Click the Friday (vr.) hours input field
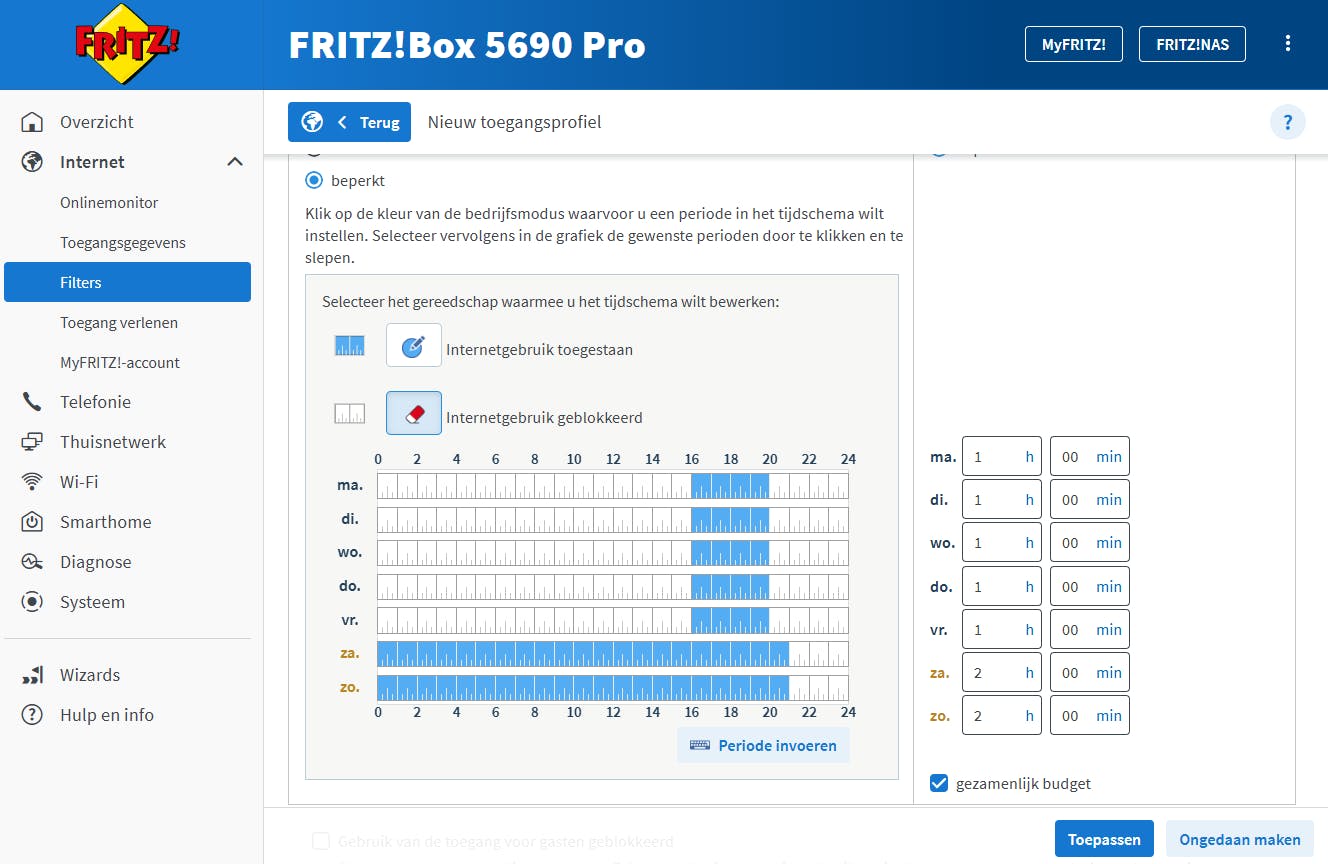Image resolution: width=1328 pixels, height=864 pixels. coord(1002,630)
